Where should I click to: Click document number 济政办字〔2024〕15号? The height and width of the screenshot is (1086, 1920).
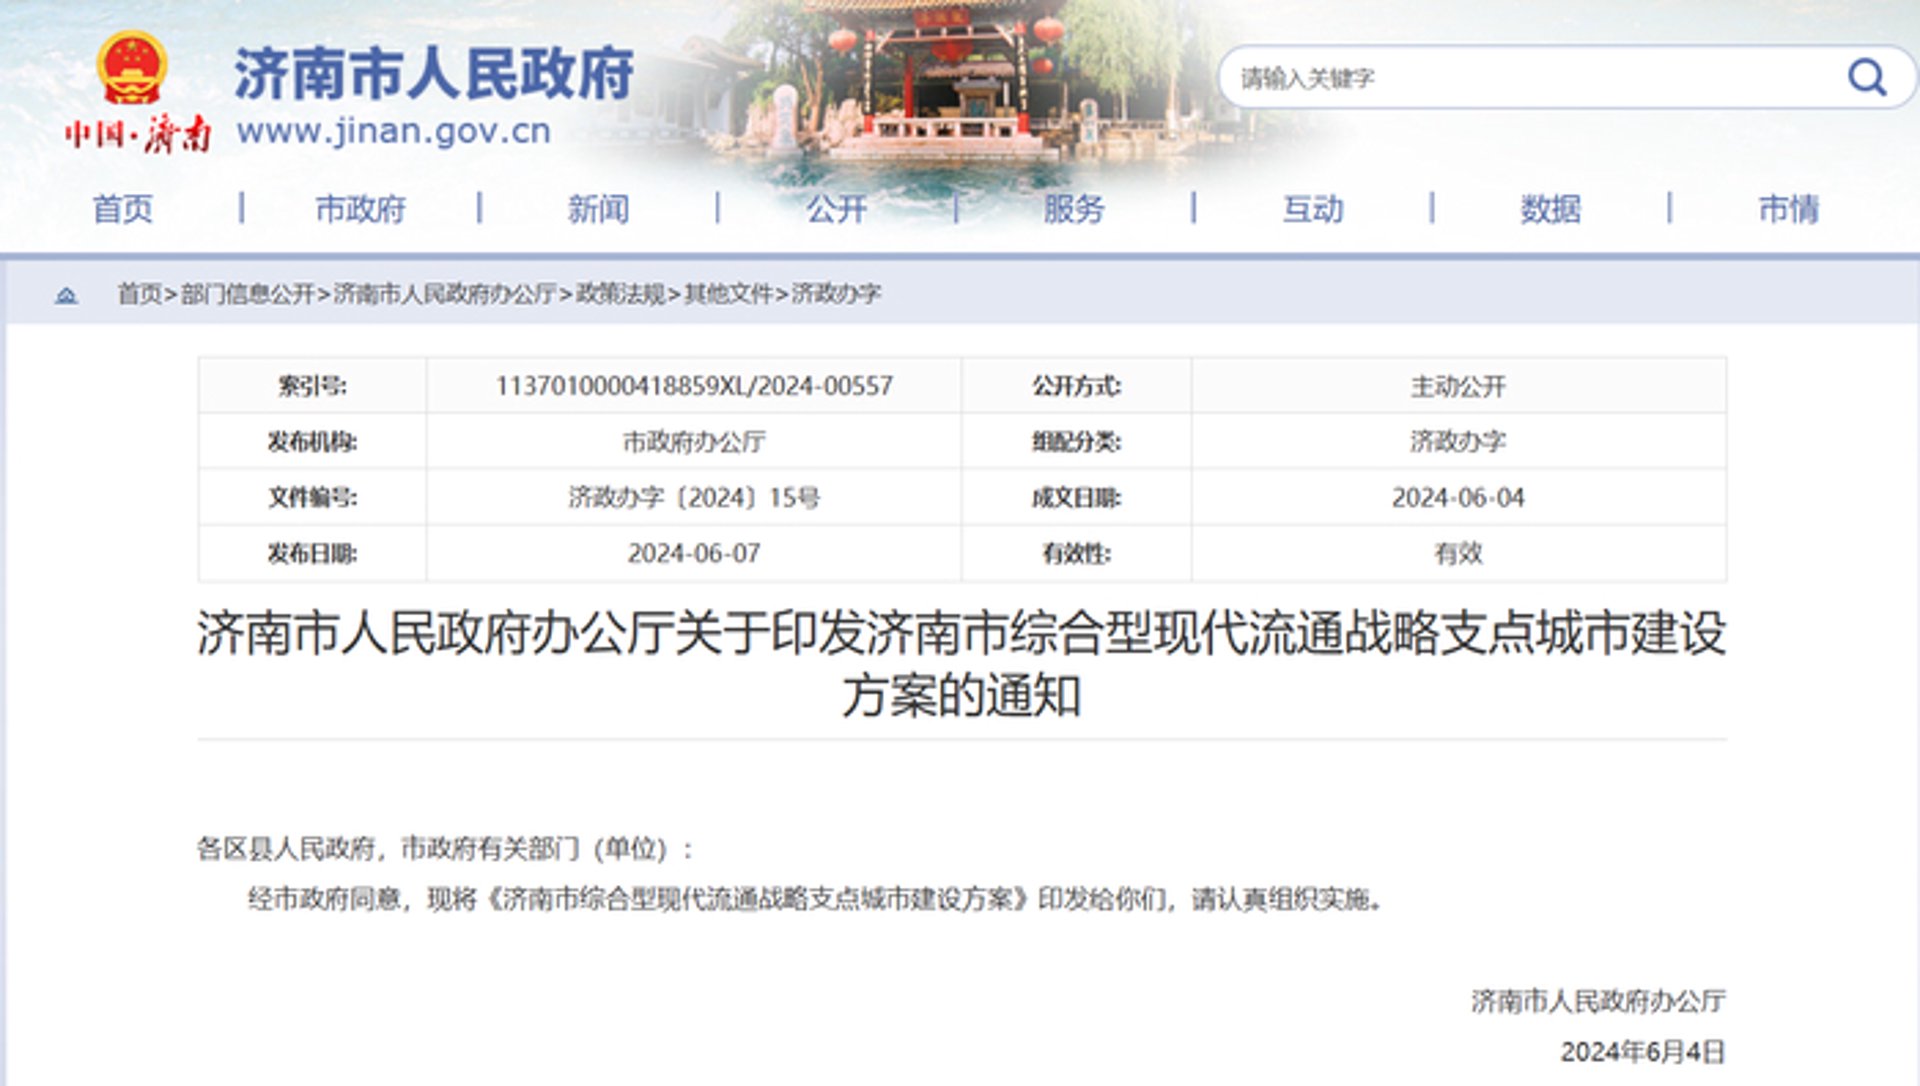coord(694,498)
